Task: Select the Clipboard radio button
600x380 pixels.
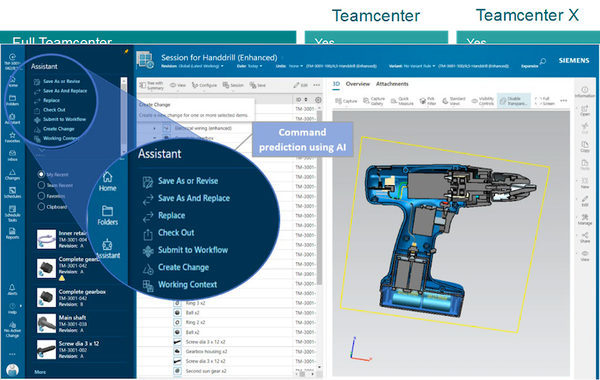Action: pyautogui.click(x=41, y=207)
